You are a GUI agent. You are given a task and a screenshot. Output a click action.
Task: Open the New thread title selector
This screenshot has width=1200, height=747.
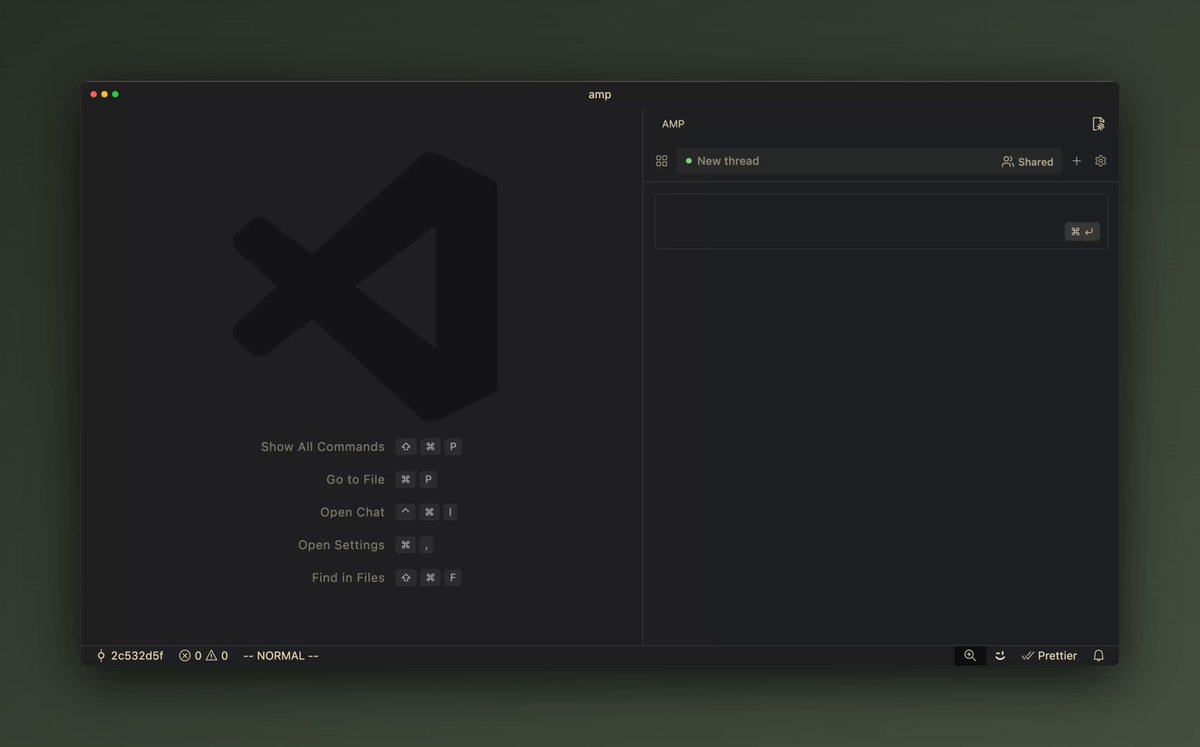pos(869,161)
